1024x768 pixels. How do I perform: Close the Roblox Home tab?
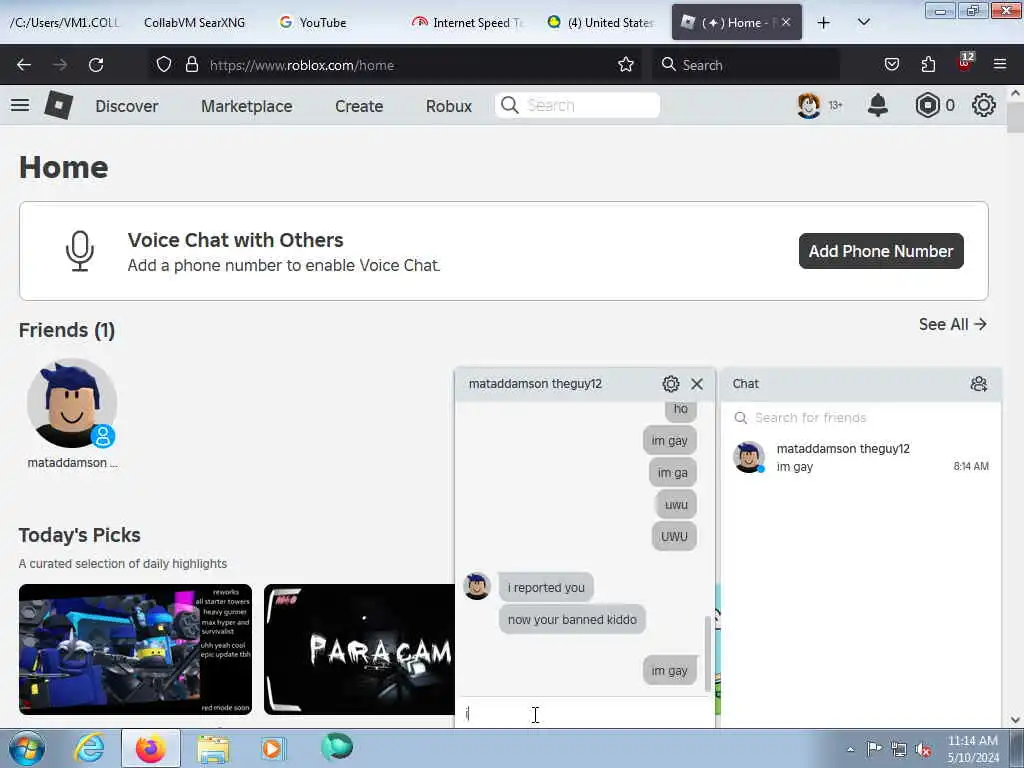pos(786,22)
